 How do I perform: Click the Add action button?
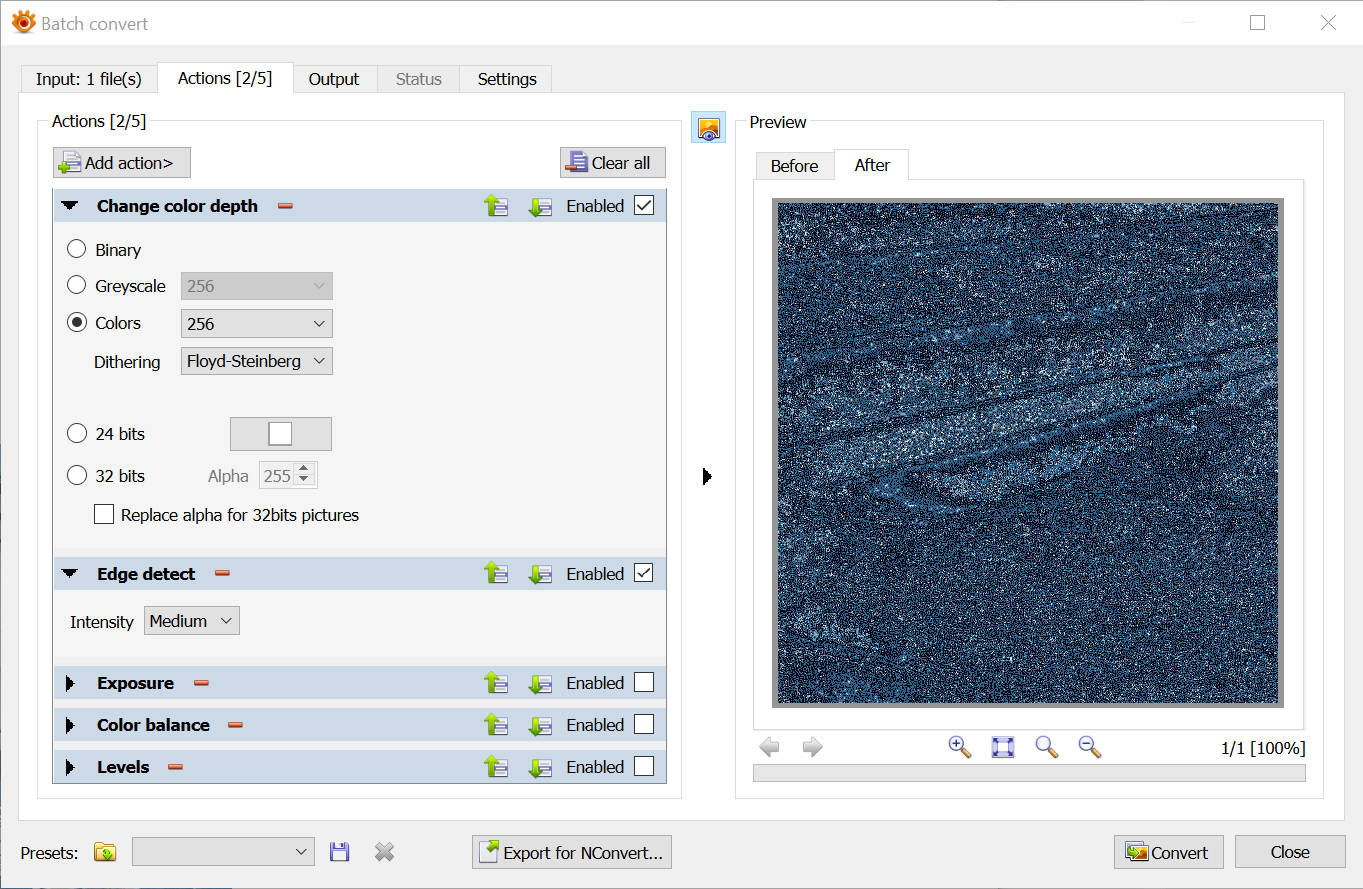point(121,163)
